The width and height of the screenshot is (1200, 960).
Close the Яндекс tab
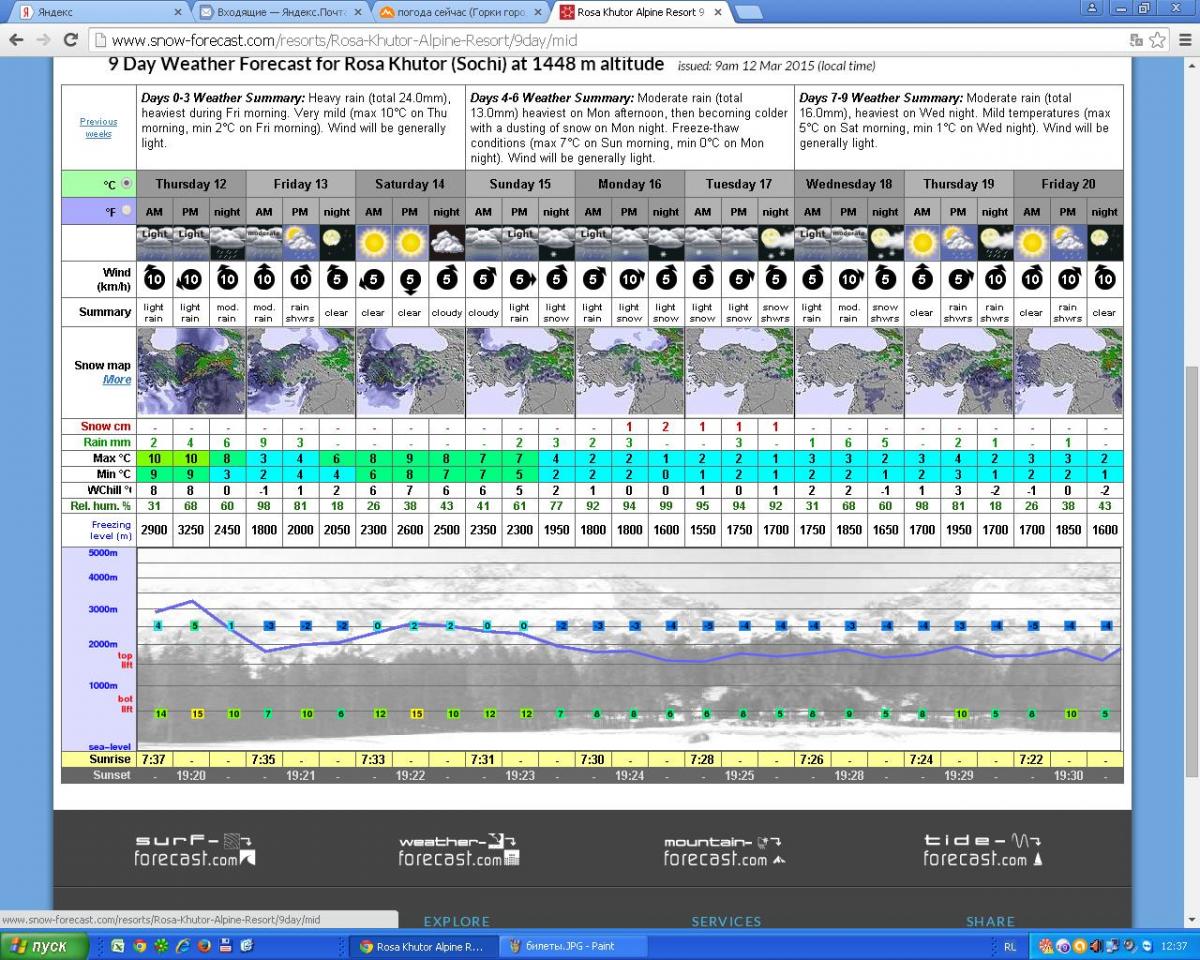178,13
